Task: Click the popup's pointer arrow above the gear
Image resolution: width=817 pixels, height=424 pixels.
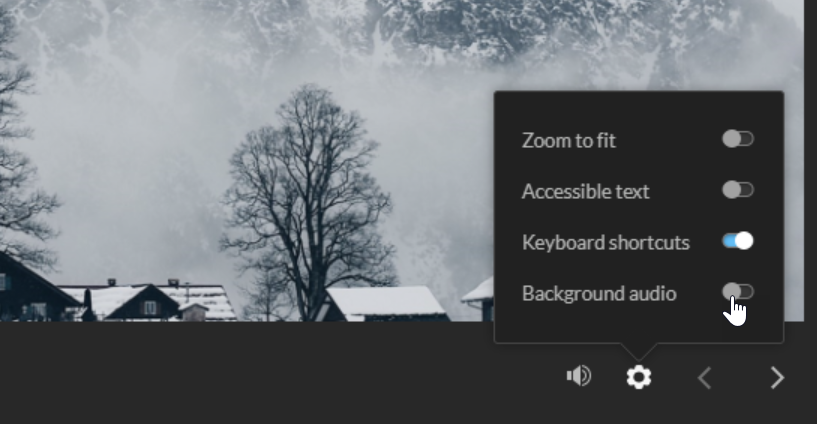Action: pyautogui.click(x=639, y=352)
